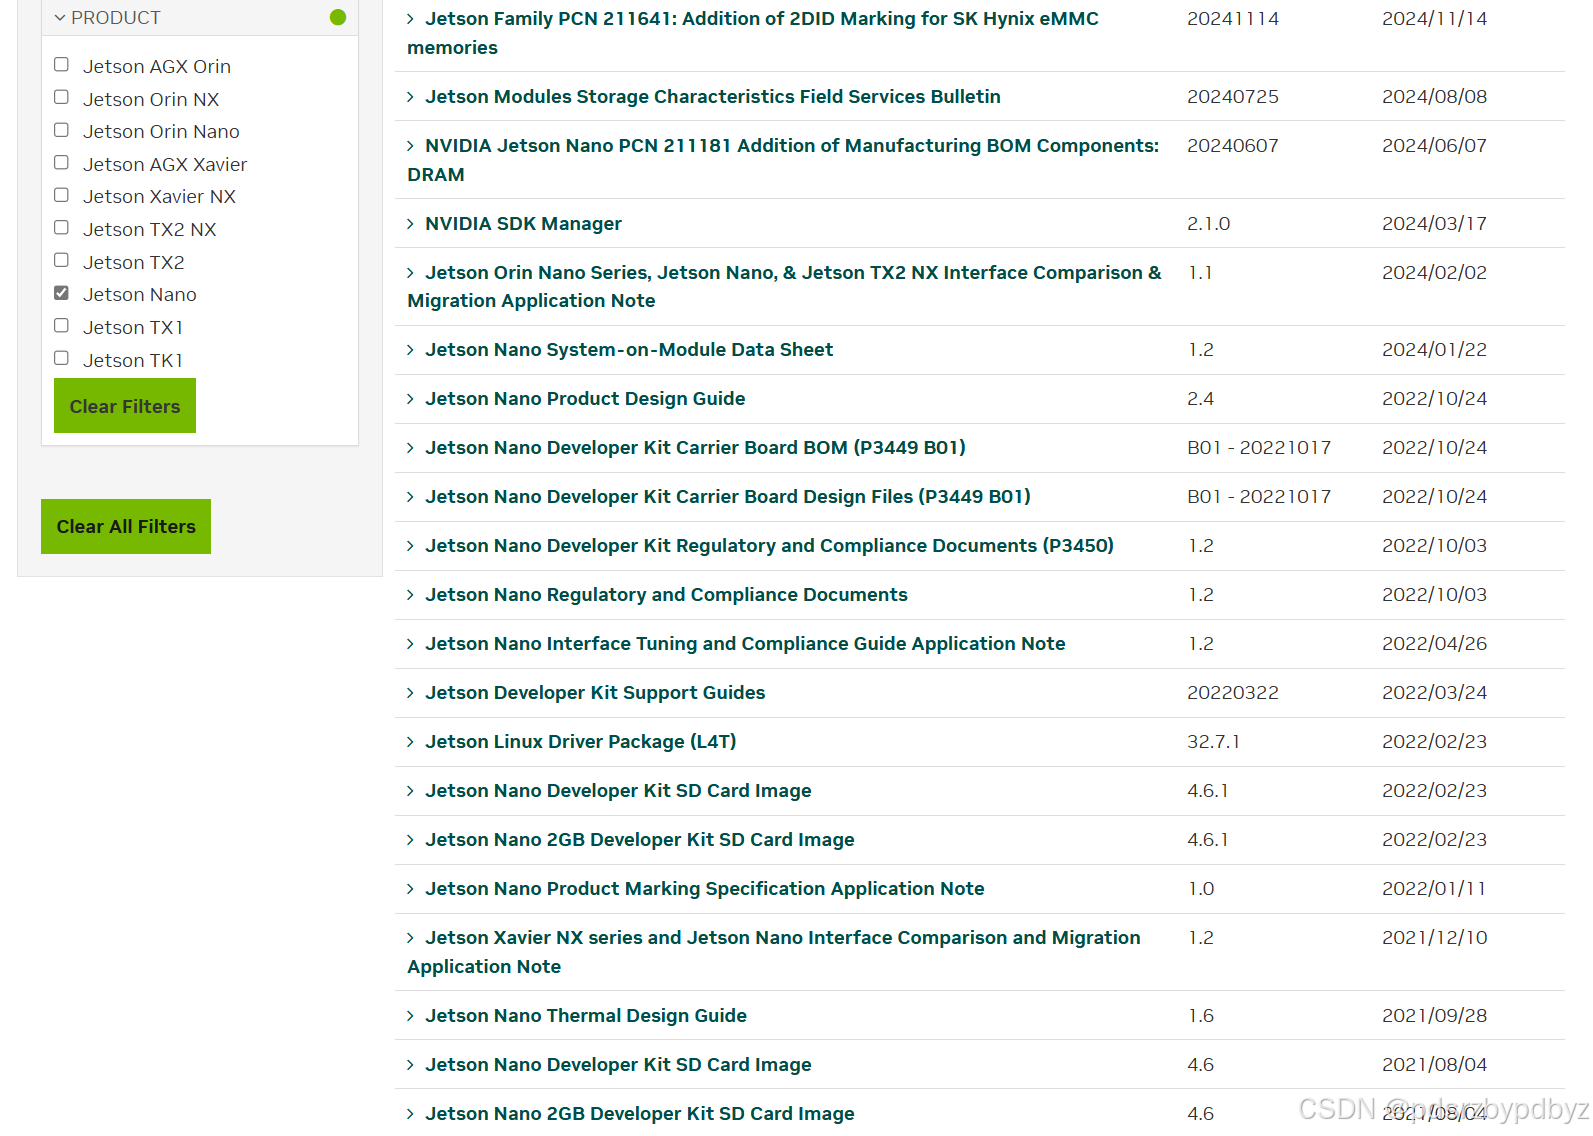
Task: Click the Clear All Filters button
Action: [126, 526]
